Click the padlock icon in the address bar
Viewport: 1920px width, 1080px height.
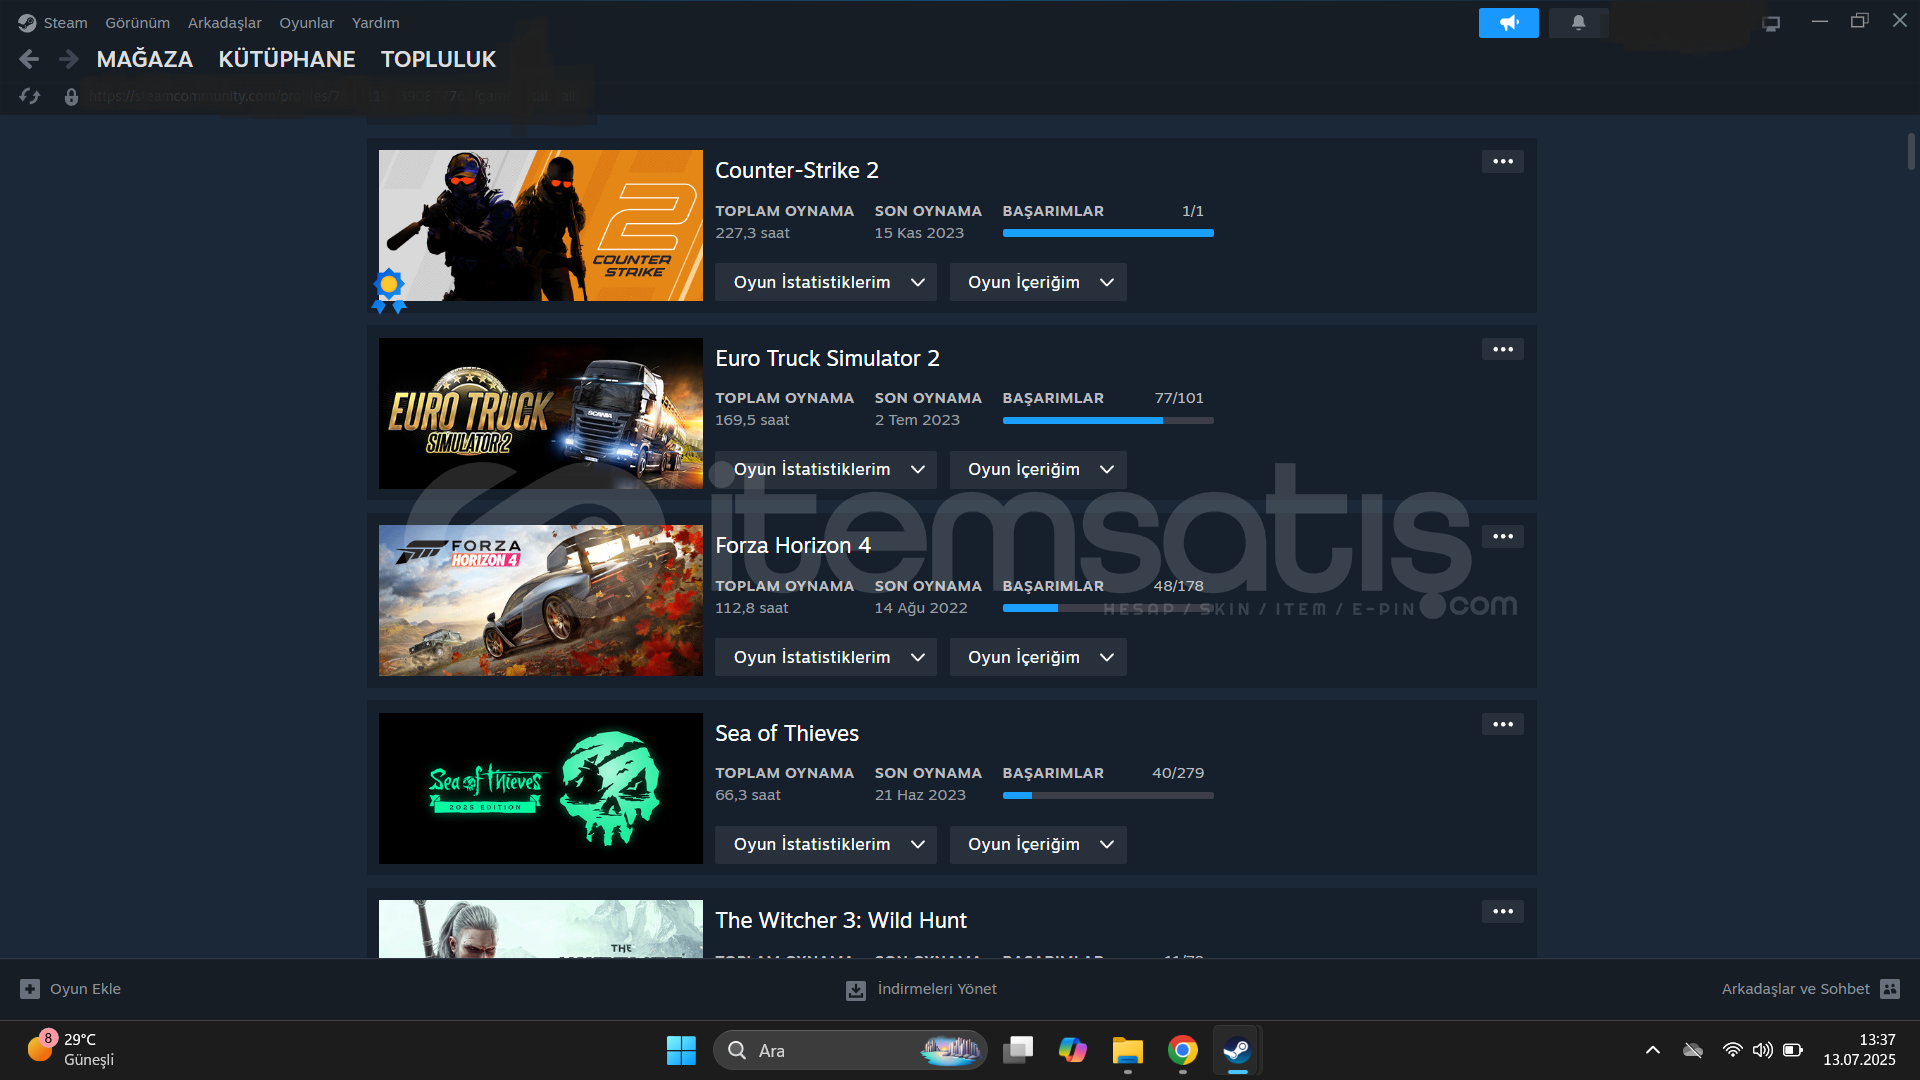(71, 97)
